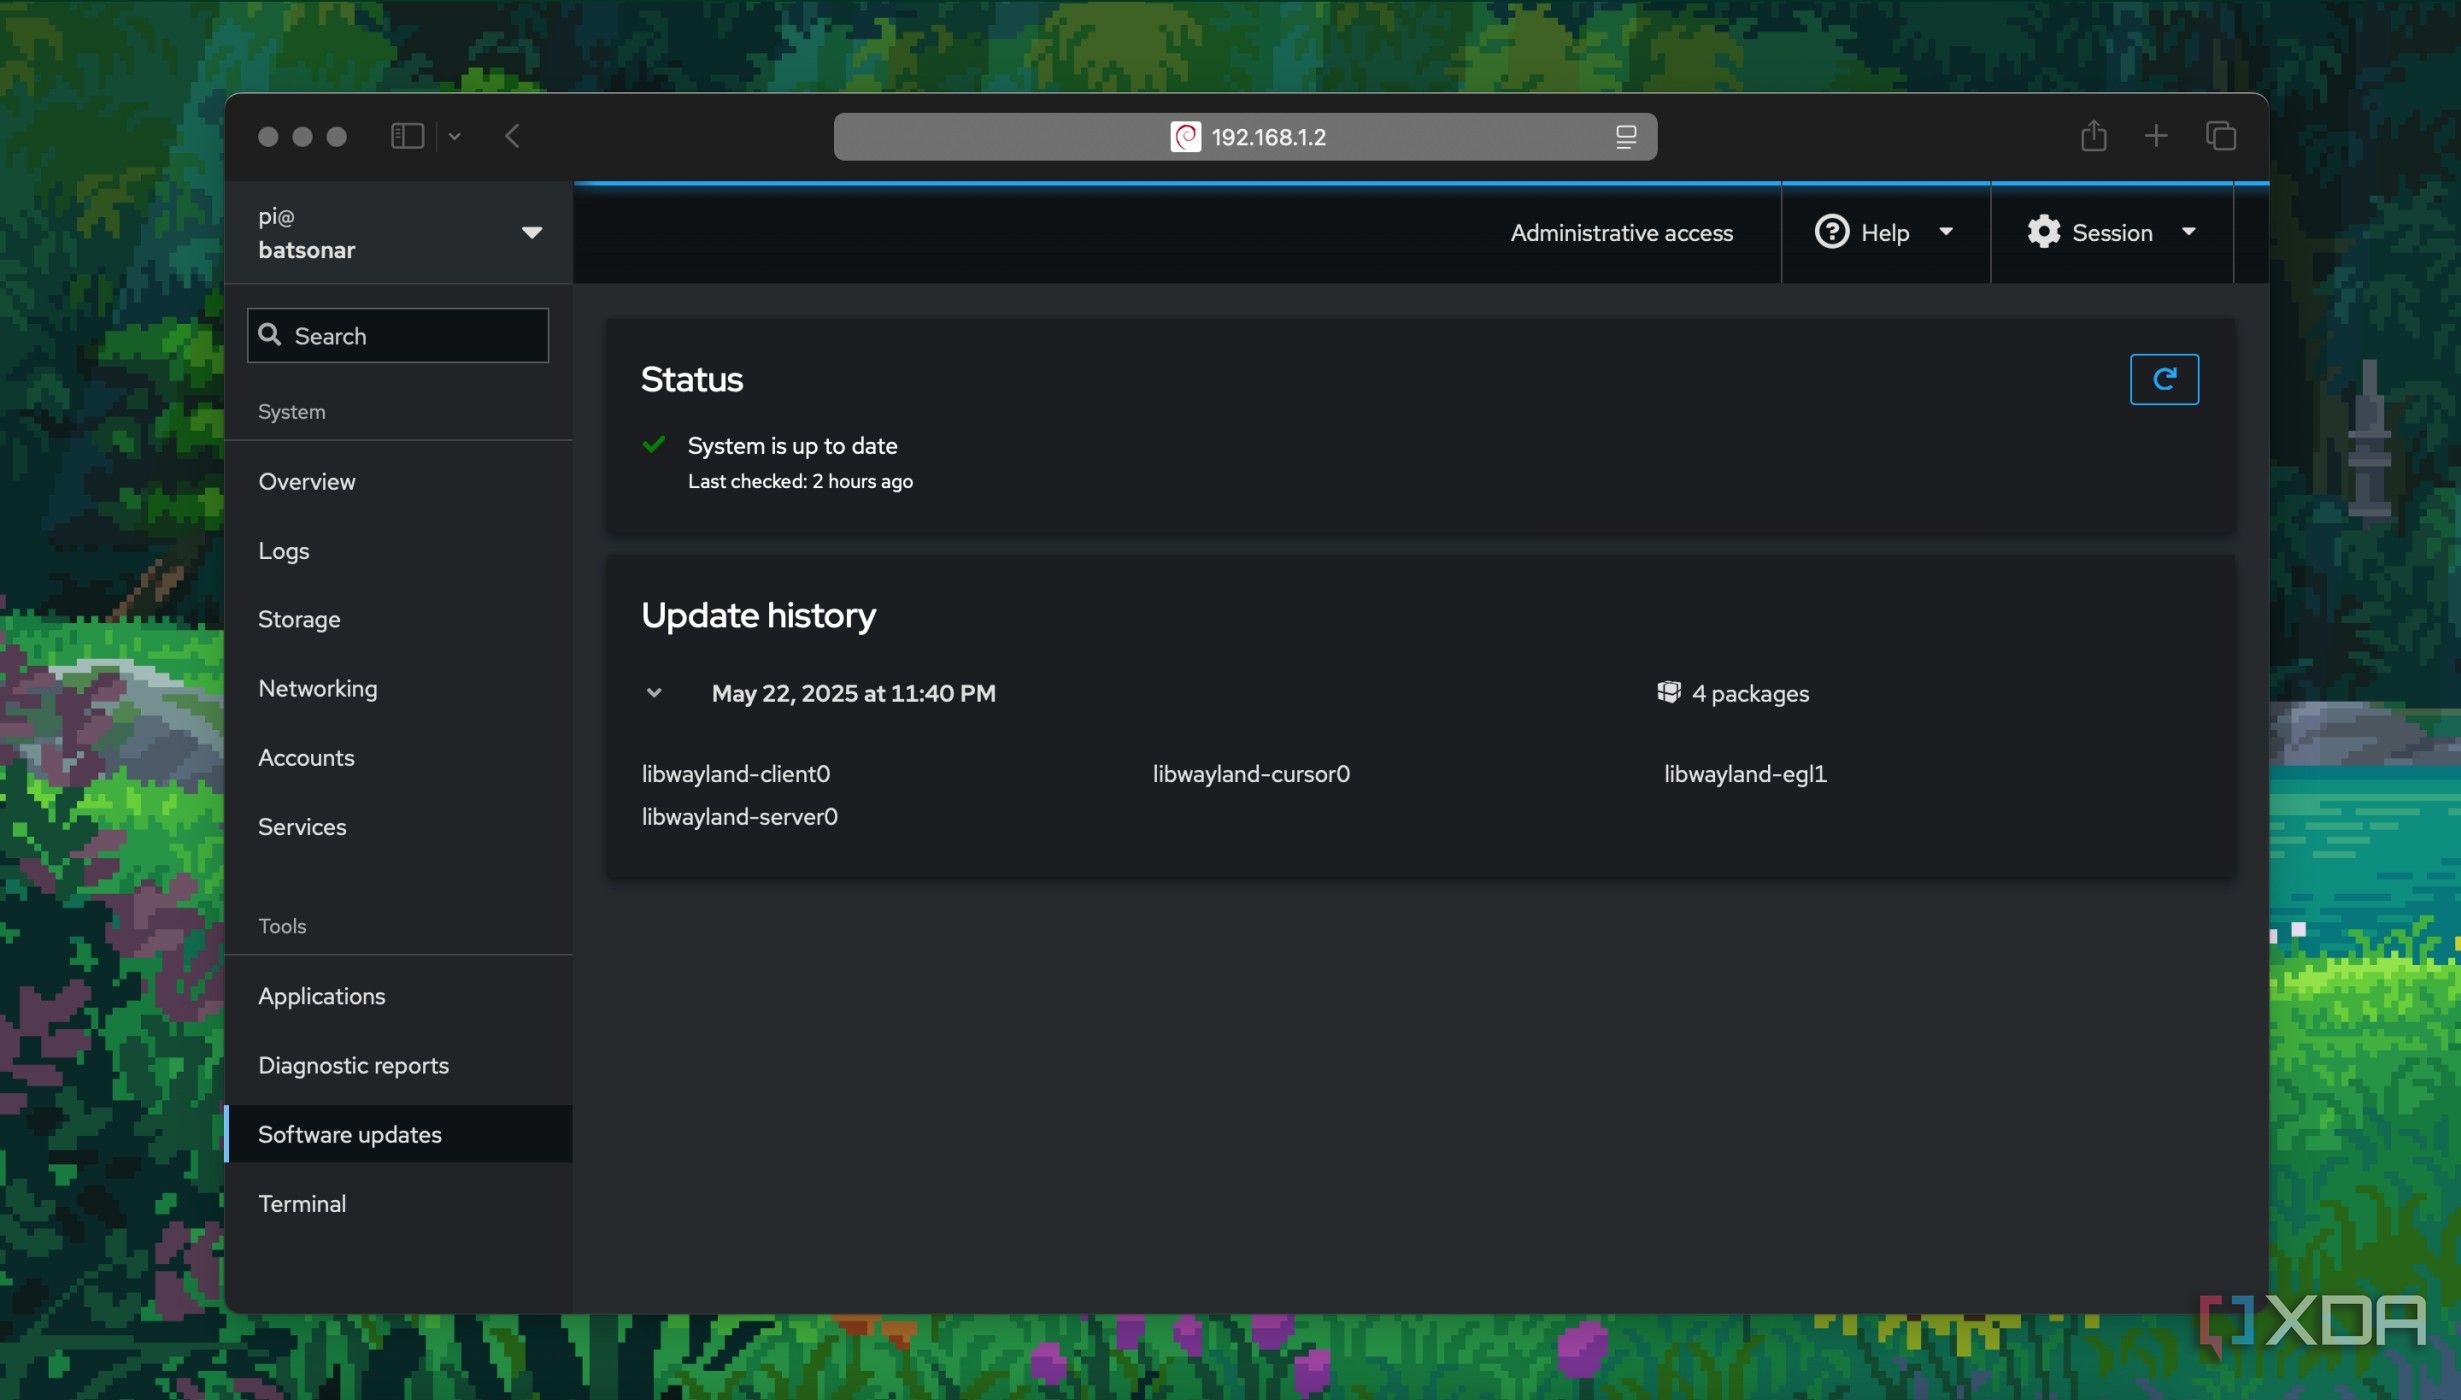Click the Session gear icon
The width and height of the screenshot is (2461, 1400).
(x=2044, y=232)
